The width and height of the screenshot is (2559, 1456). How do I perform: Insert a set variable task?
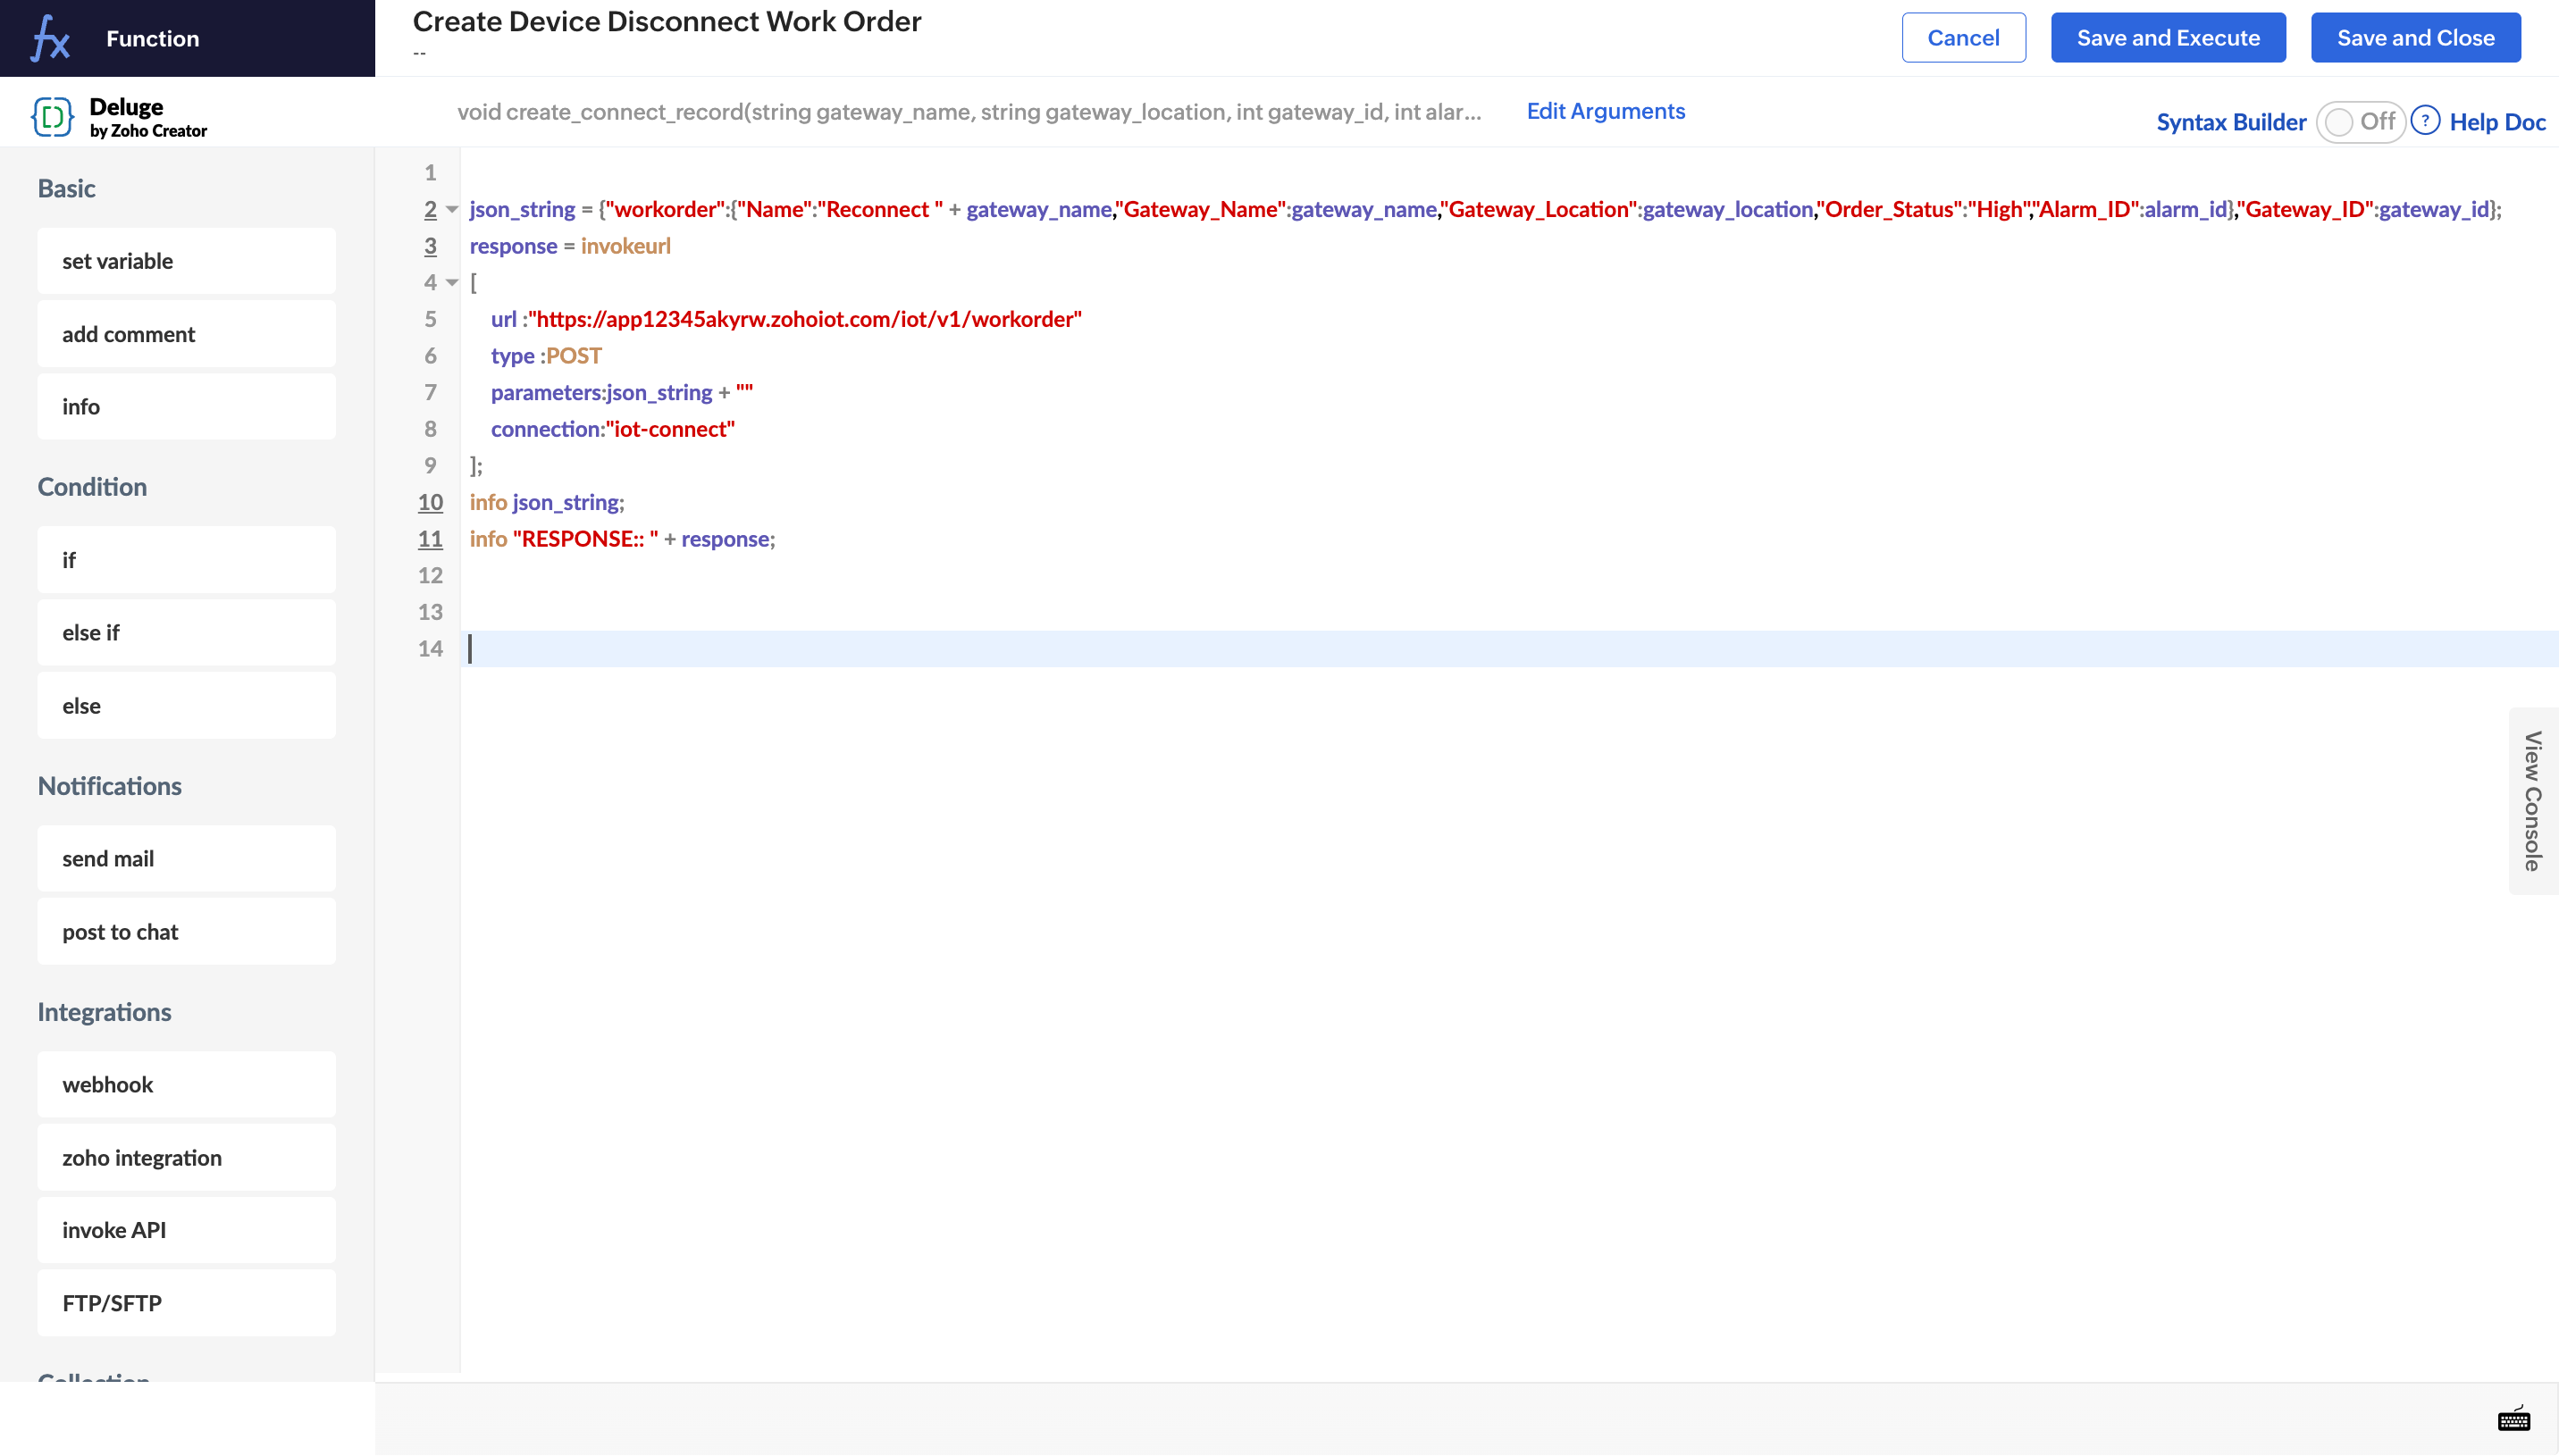tap(187, 261)
